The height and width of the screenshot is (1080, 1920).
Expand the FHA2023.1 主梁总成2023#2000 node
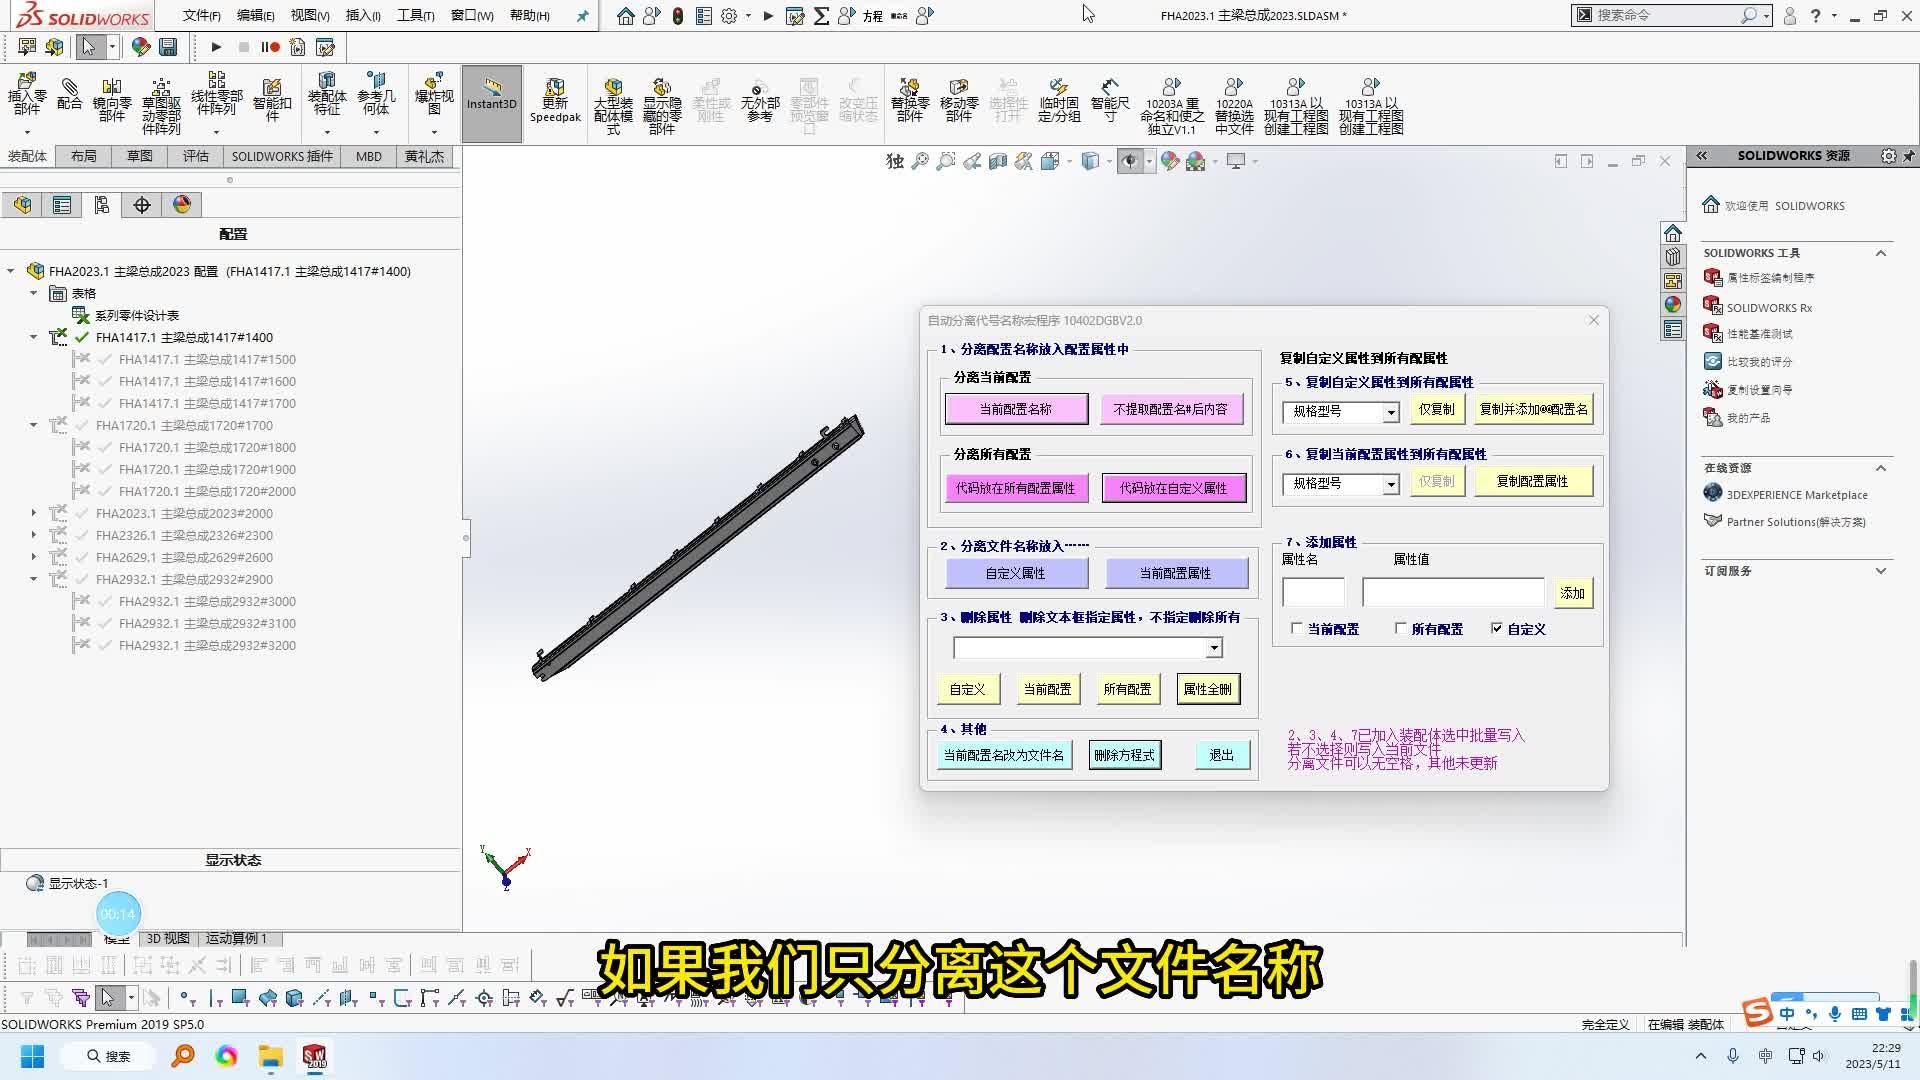(x=33, y=514)
